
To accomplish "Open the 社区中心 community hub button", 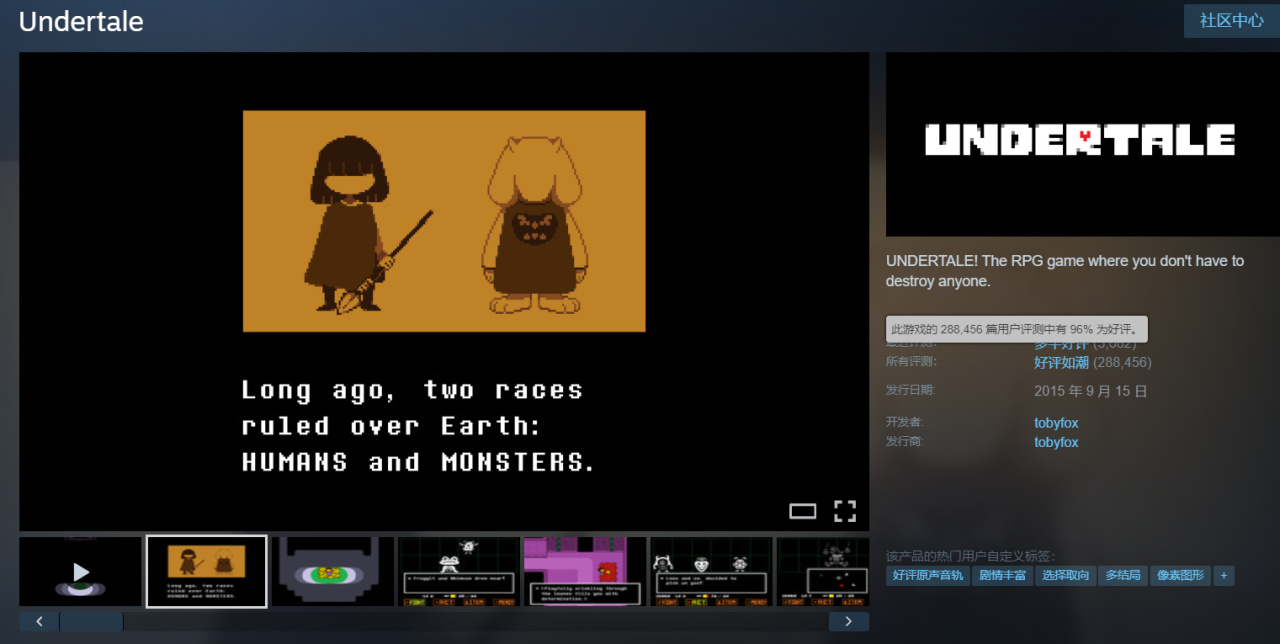I will (1232, 20).
